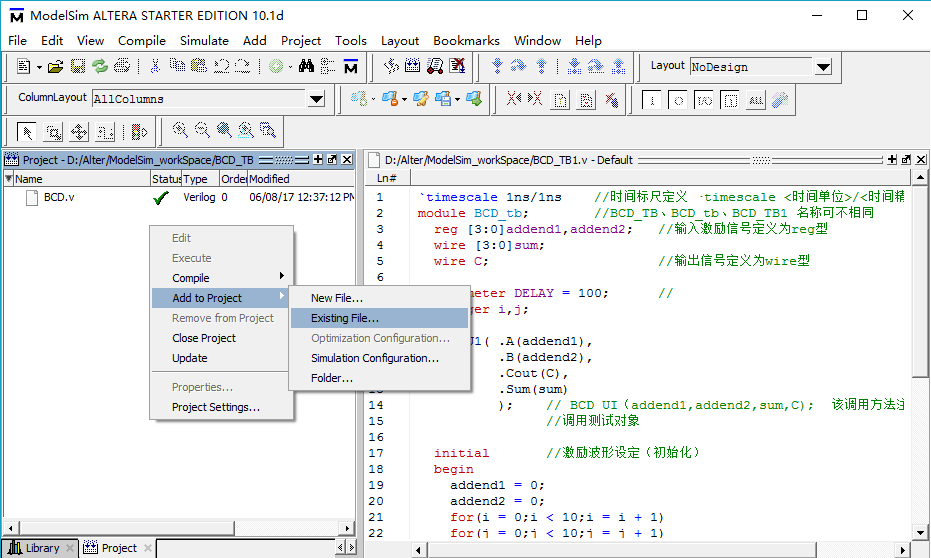The image size is (931, 558).
Task: Expand the Compile submenu in context menu
Action: click(x=223, y=278)
